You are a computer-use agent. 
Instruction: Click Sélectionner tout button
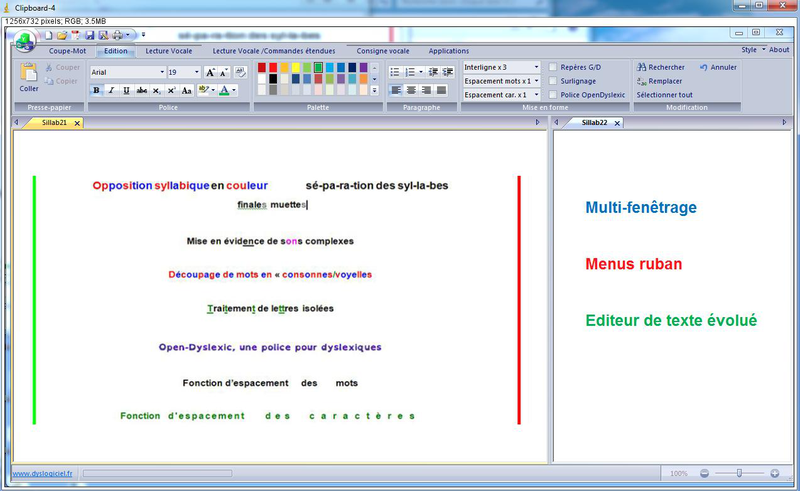click(x=664, y=95)
